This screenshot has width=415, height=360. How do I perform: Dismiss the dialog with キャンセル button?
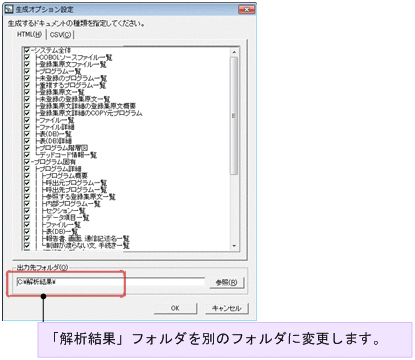pos(227,308)
